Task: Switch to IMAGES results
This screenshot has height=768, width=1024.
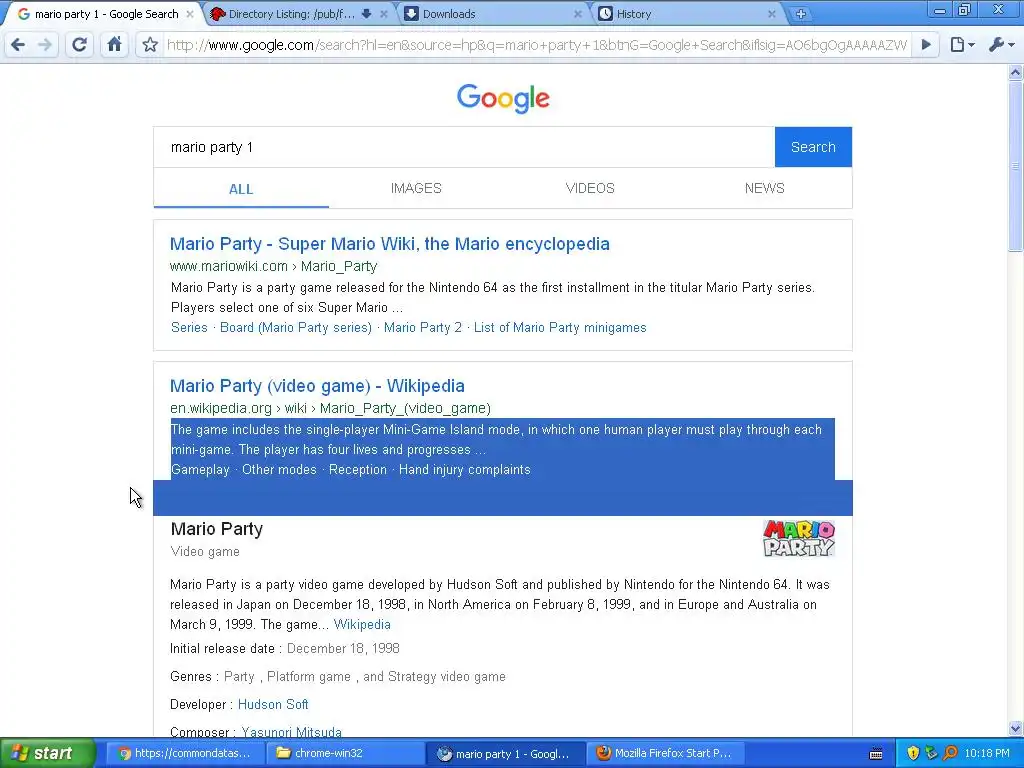Action: [416, 188]
